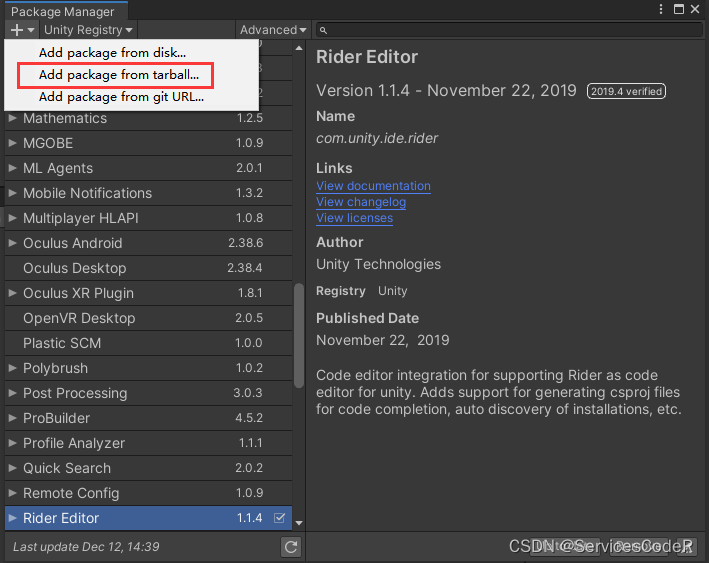
Task: Select the Plastic SCM package row
Action: pos(148,343)
